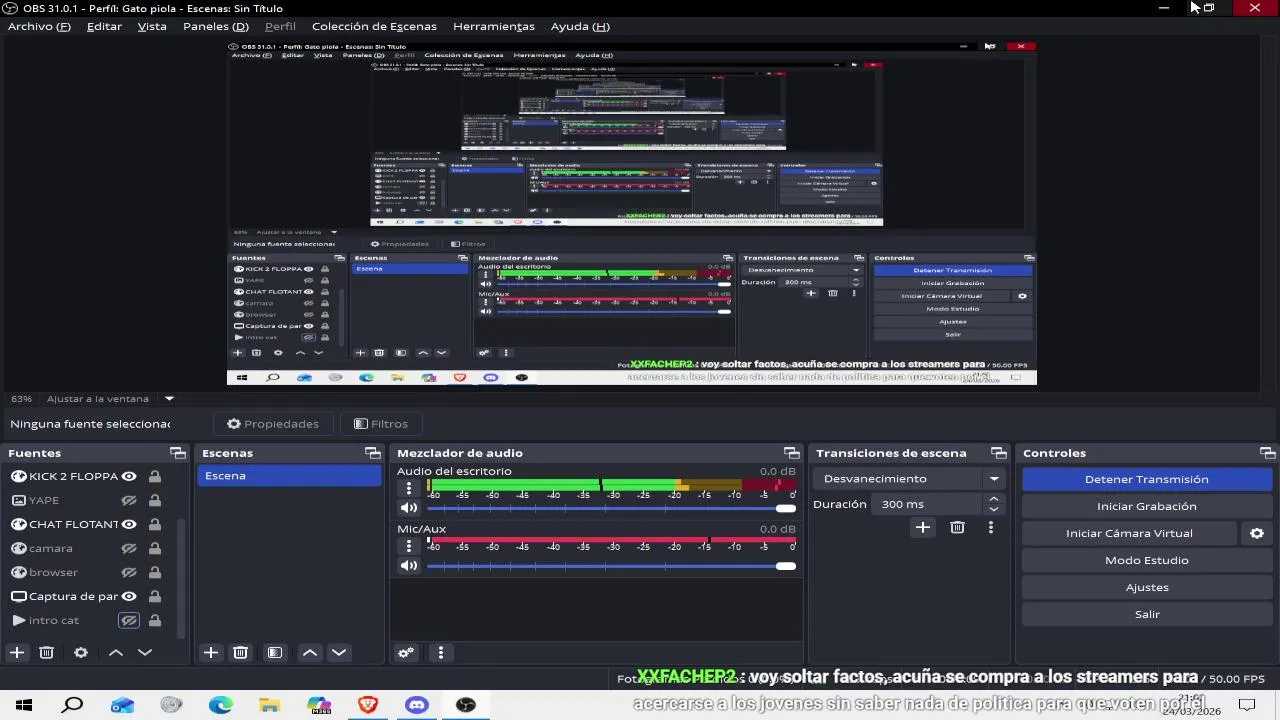Click Detener Transmisión button
This screenshot has height=720, width=1280.
tap(1147, 479)
